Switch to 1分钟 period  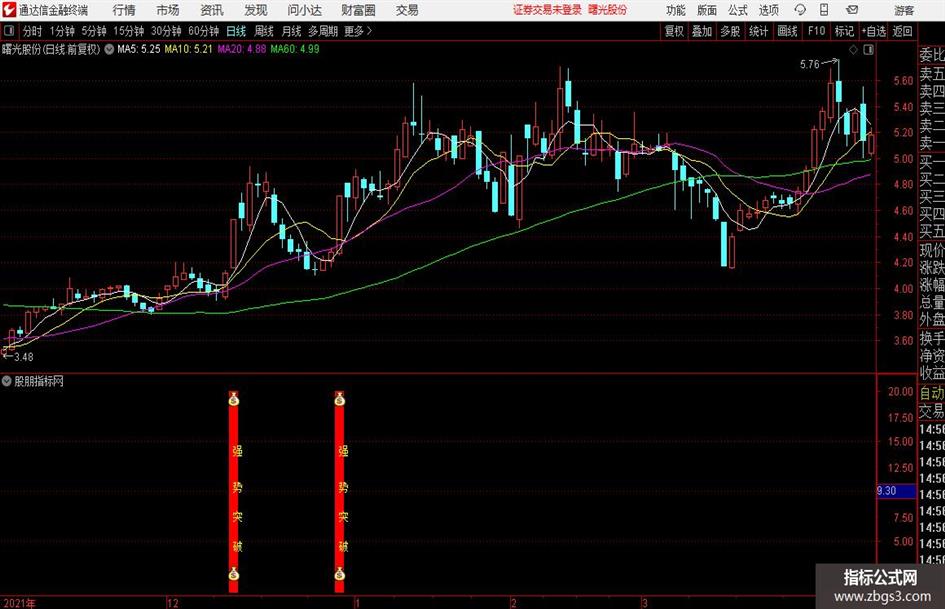(62, 31)
